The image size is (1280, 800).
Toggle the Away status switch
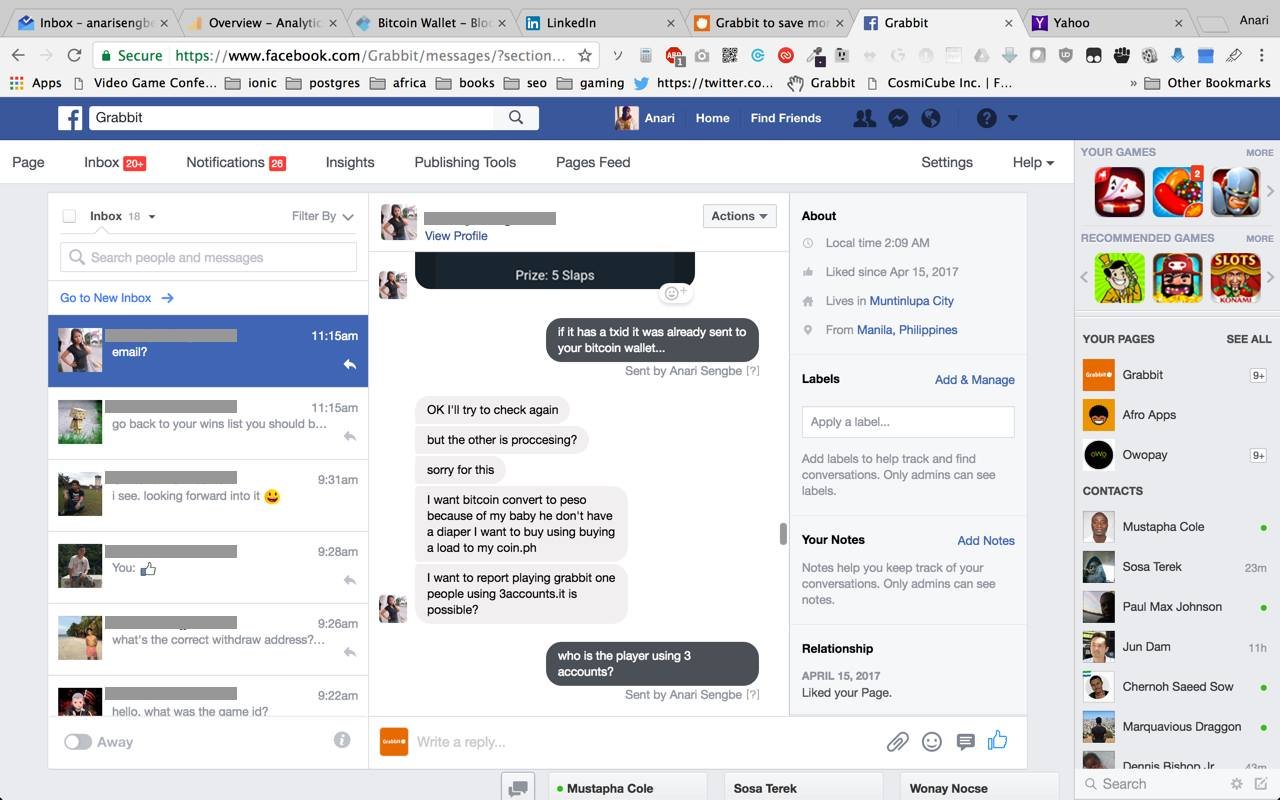78,742
